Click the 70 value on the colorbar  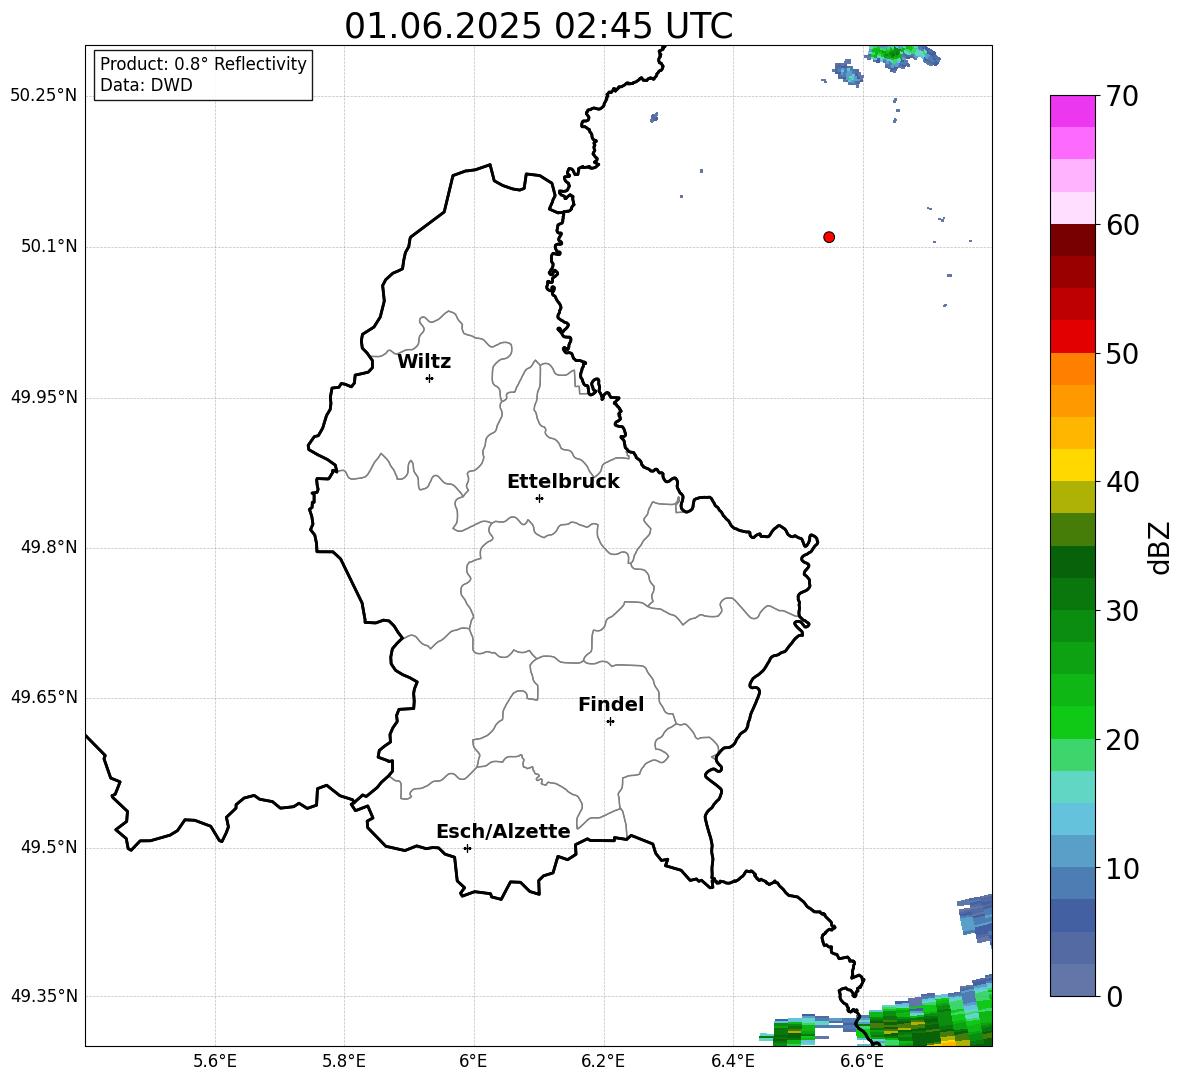pyautogui.click(x=1122, y=96)
